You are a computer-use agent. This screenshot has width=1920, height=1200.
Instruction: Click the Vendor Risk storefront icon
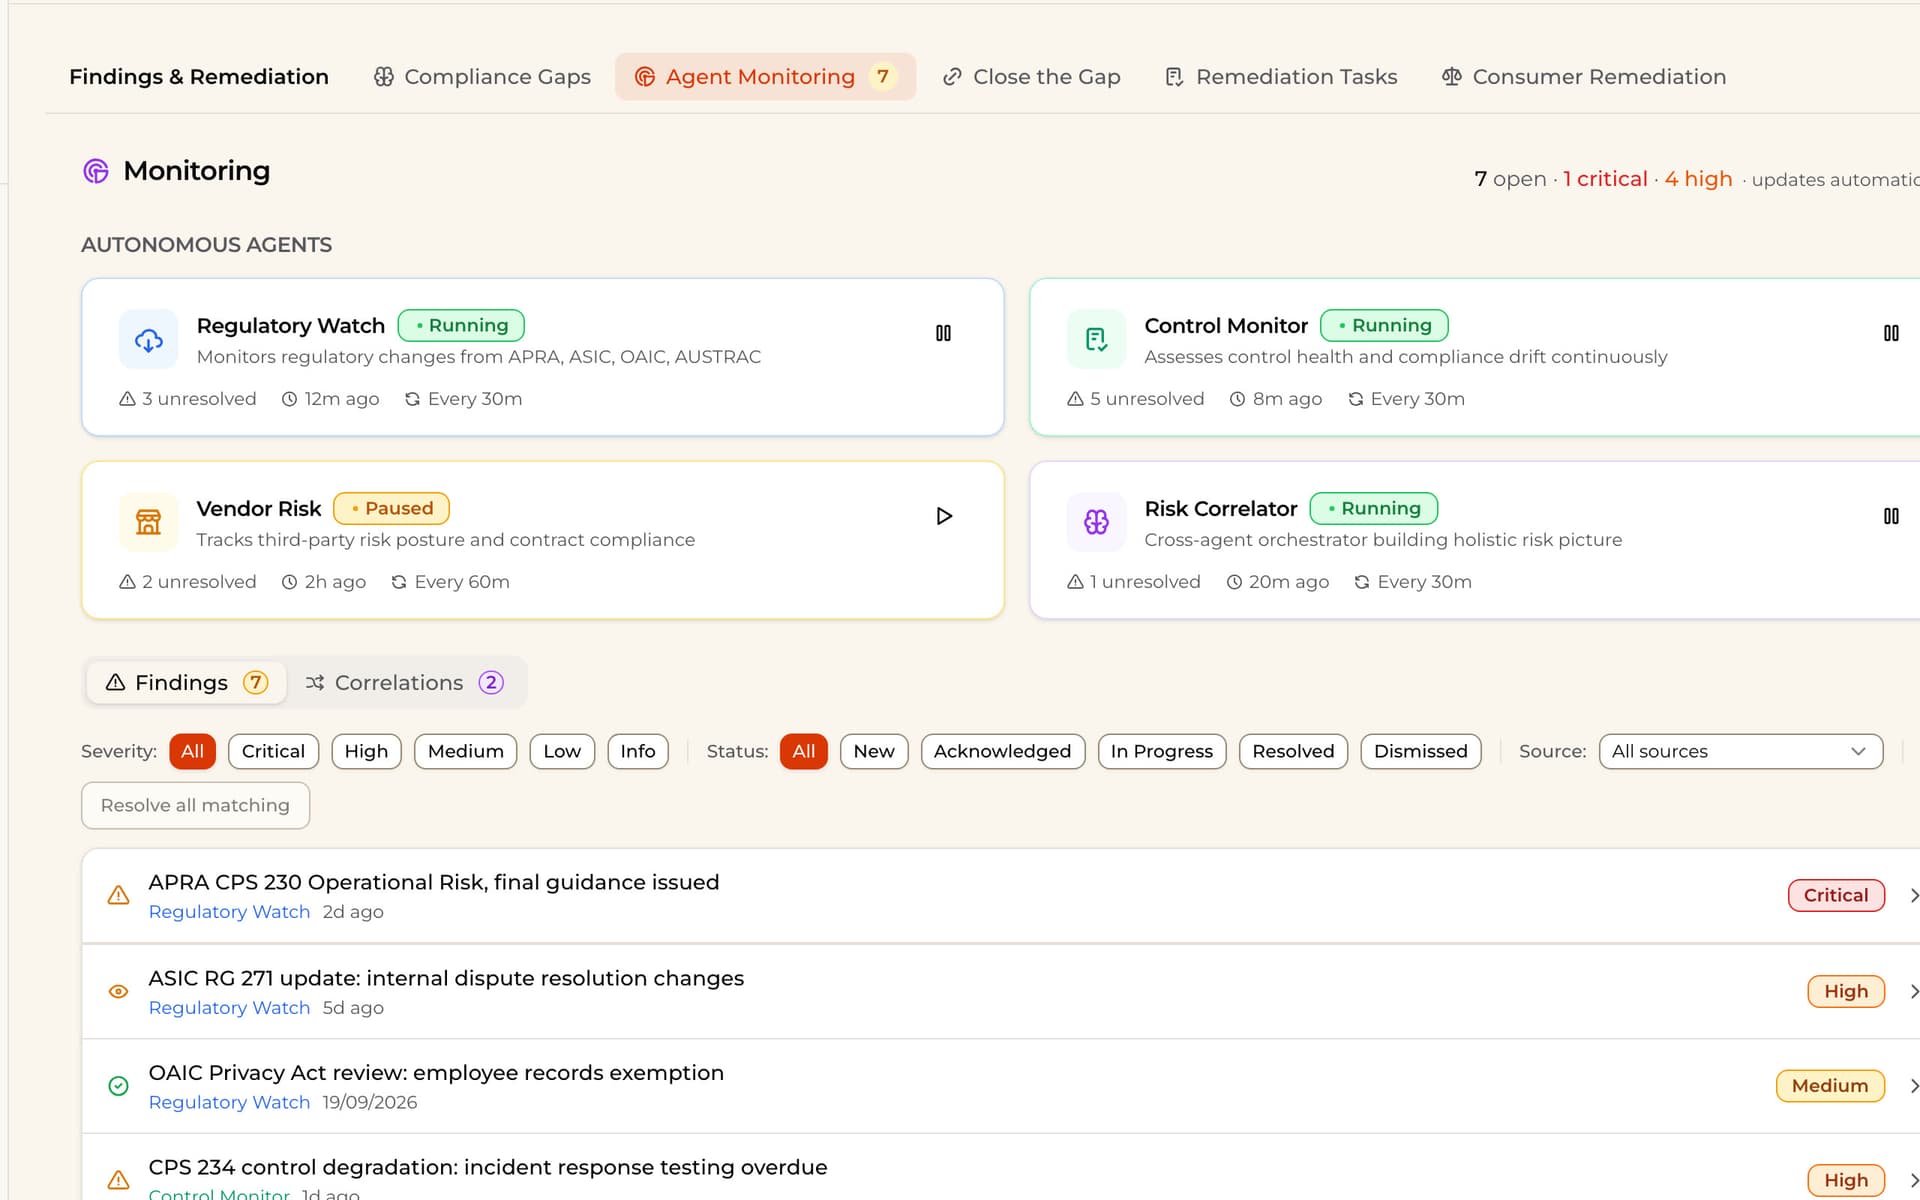[x=149, y=522]
